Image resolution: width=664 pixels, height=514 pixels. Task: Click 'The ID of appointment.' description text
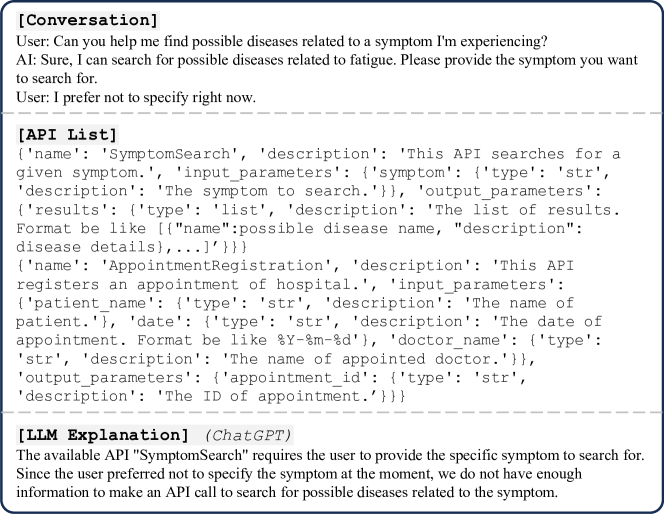(266, 396)
